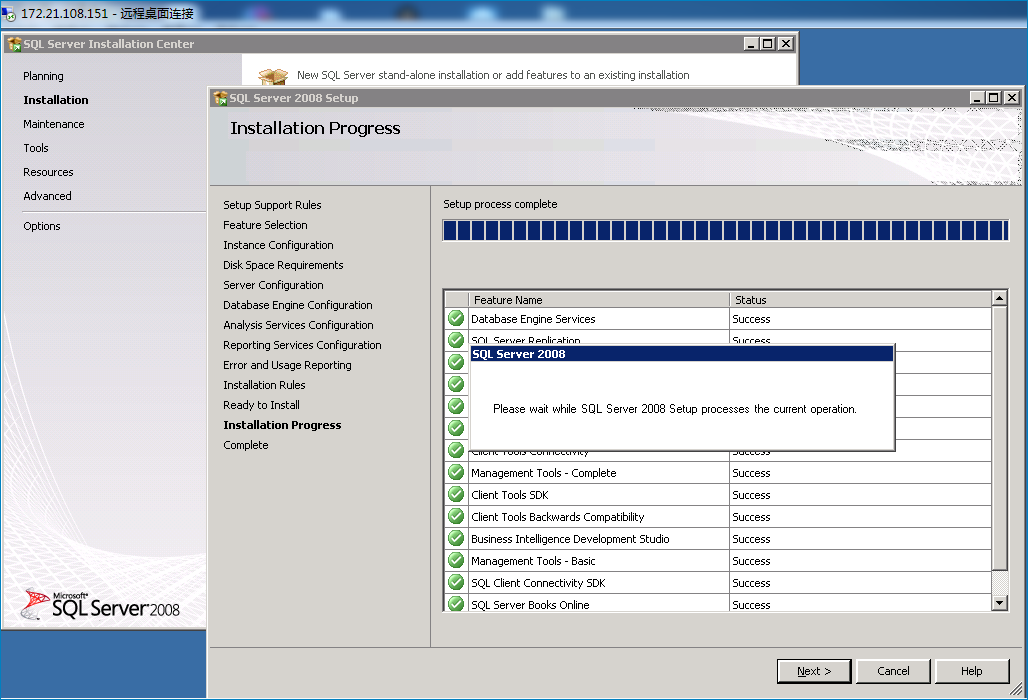Image resolution: width=1028 pixels, height=700 pixels.
Task: Click the Status column header
Action: [x=860, y=300]
